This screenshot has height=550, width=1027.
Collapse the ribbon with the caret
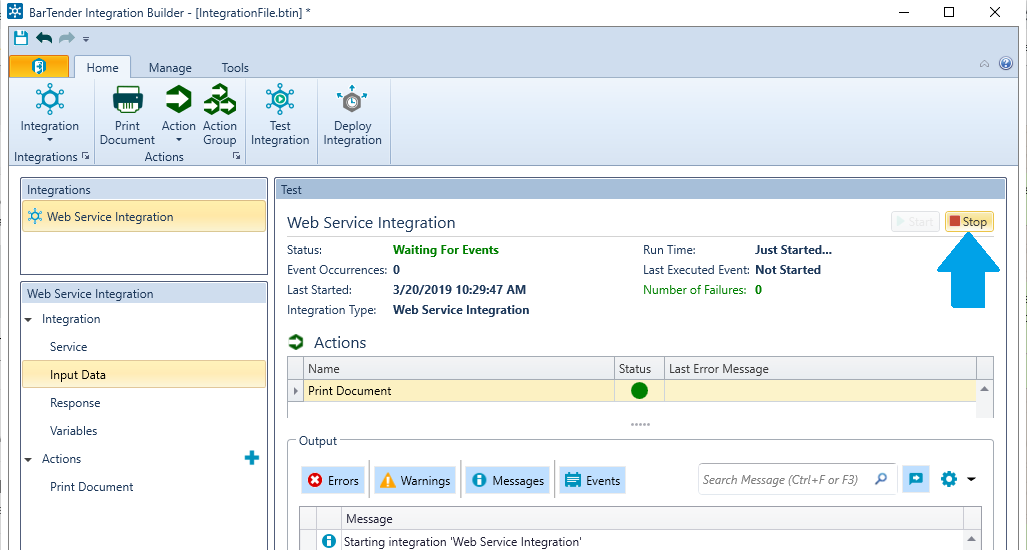[x=984, y=64]
